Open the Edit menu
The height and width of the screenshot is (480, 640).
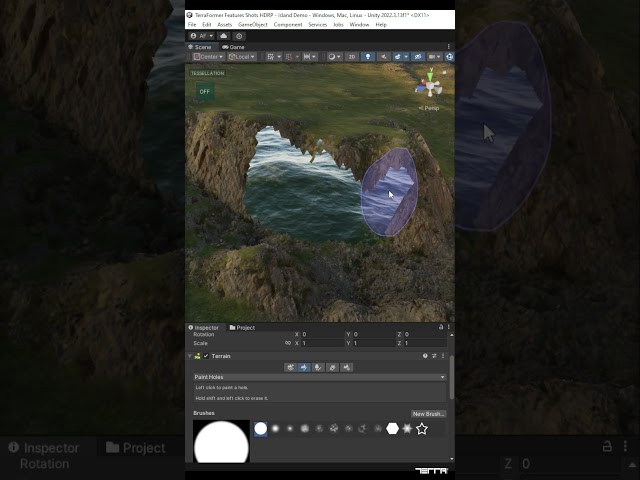tap(207, 24)
